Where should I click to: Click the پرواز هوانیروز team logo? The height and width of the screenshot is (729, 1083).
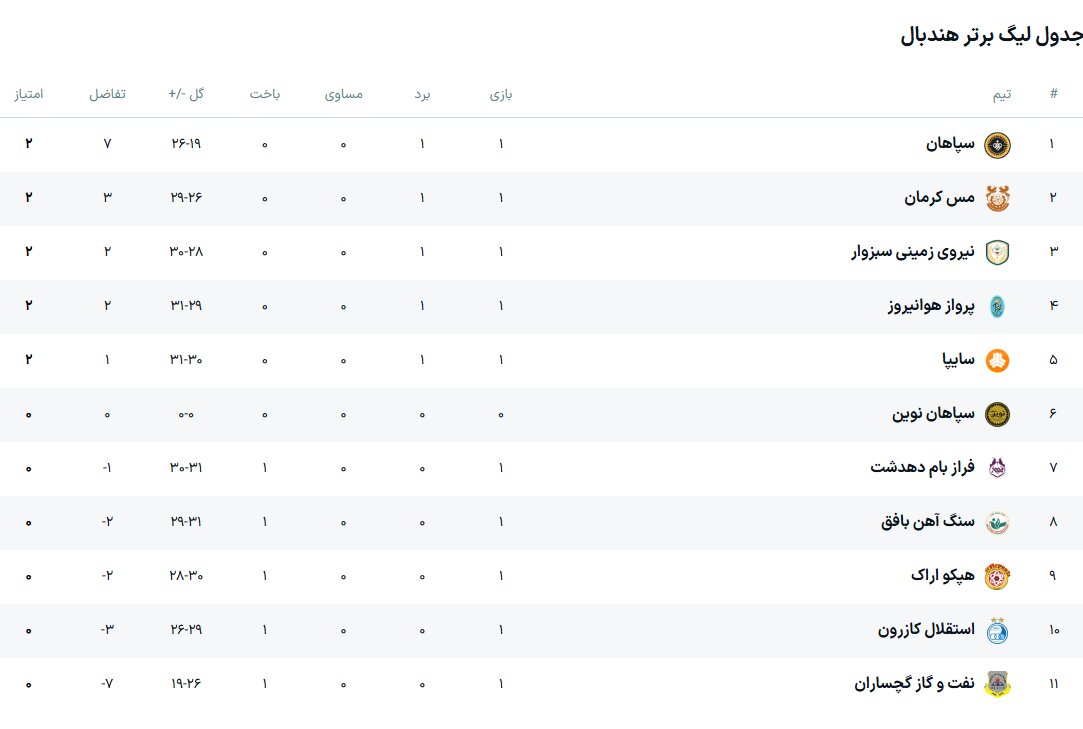point(997,307)
